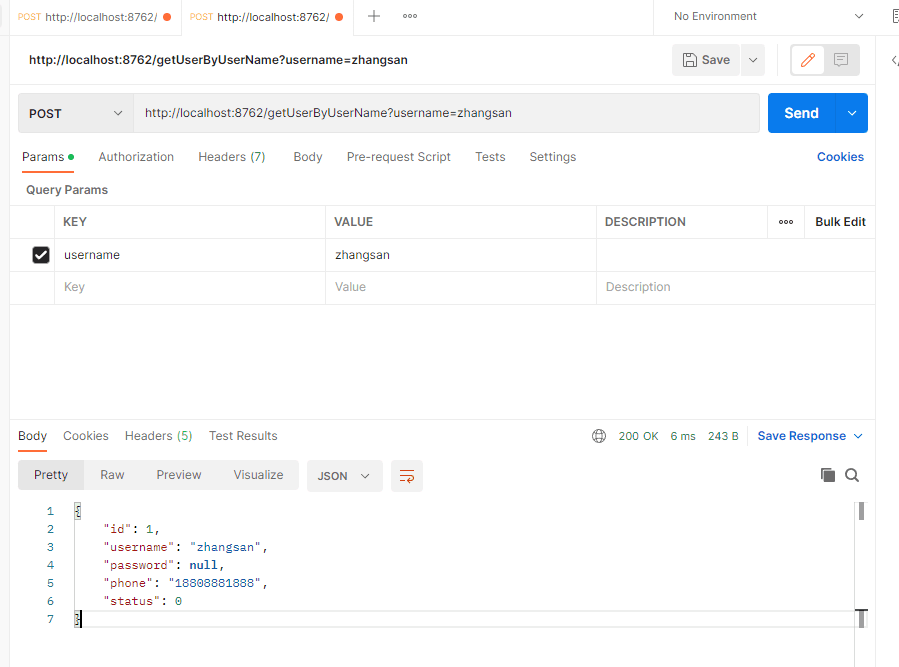This screenshot has height=667, width=899.
Task: Open the Tests tab
Action: pos(490,157)
